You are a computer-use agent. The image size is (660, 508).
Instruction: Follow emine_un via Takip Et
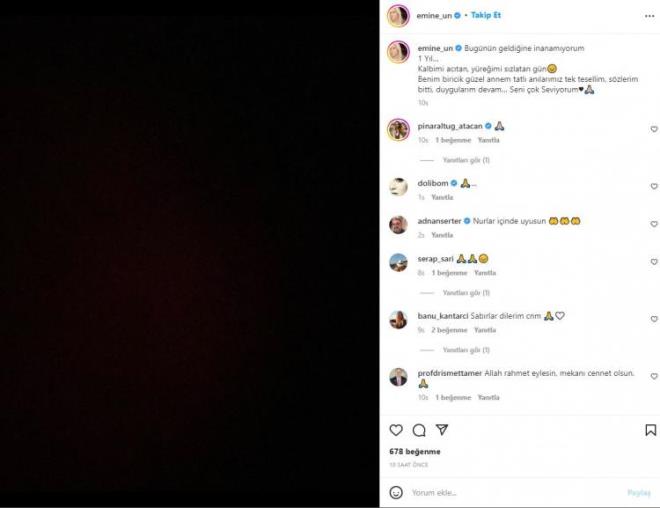486,15
